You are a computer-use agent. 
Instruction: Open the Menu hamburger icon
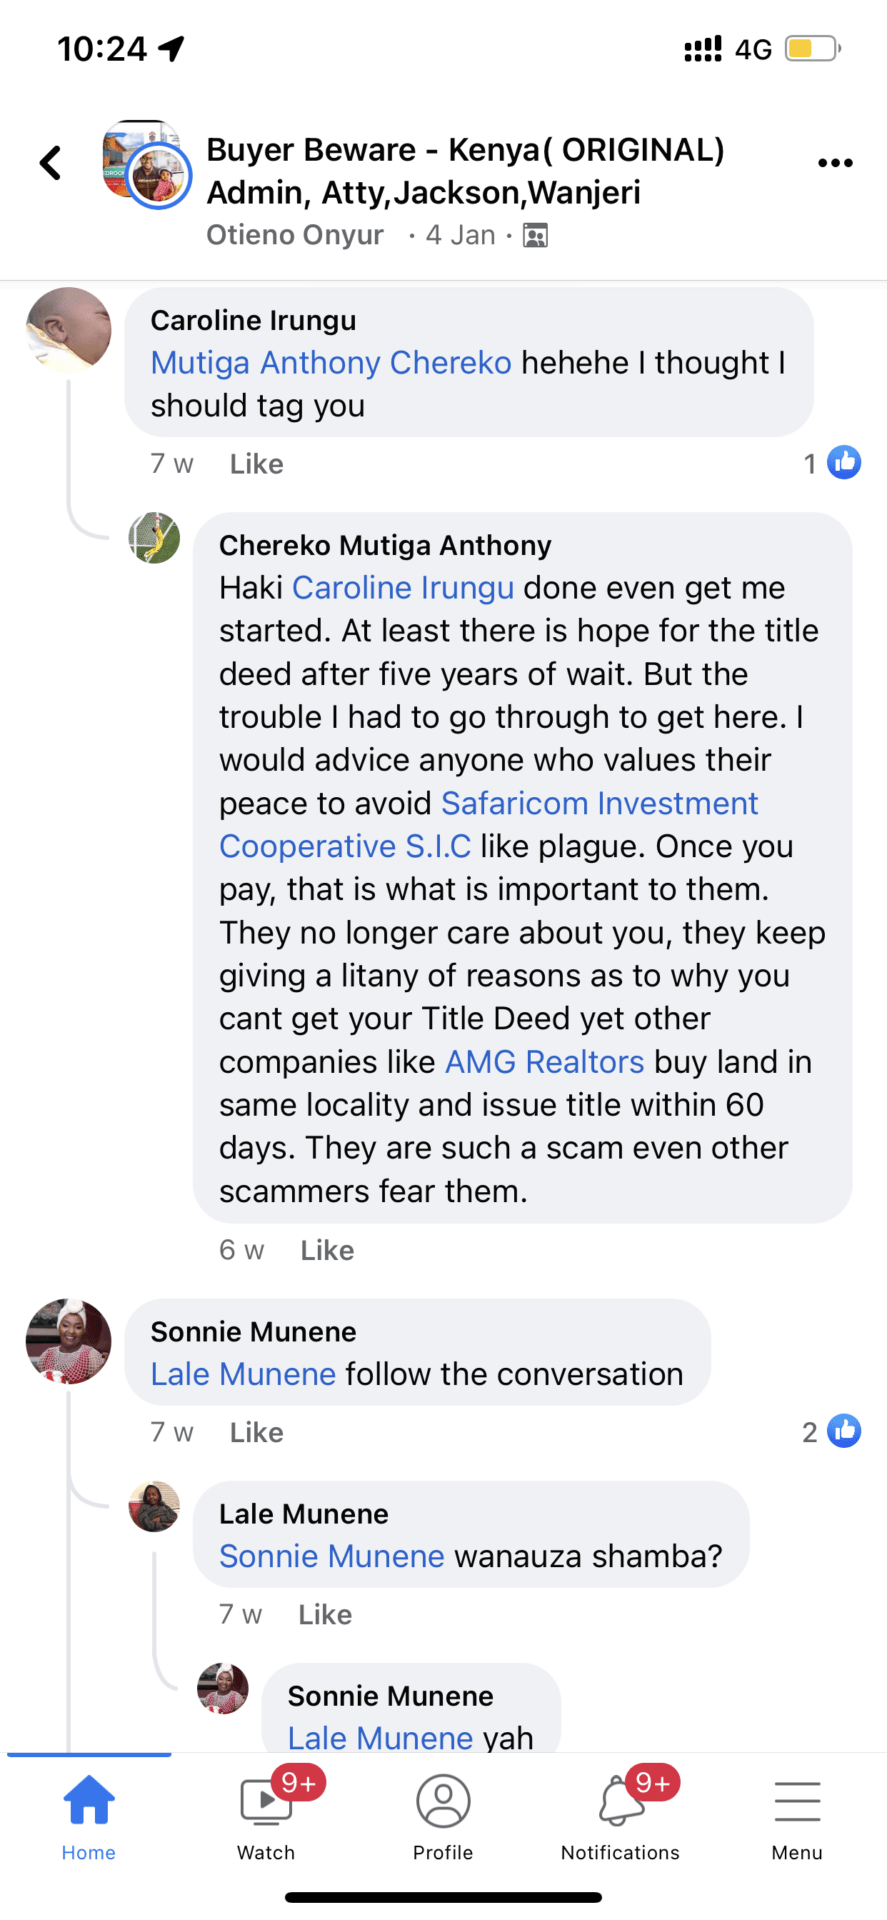pos(797,1817)
